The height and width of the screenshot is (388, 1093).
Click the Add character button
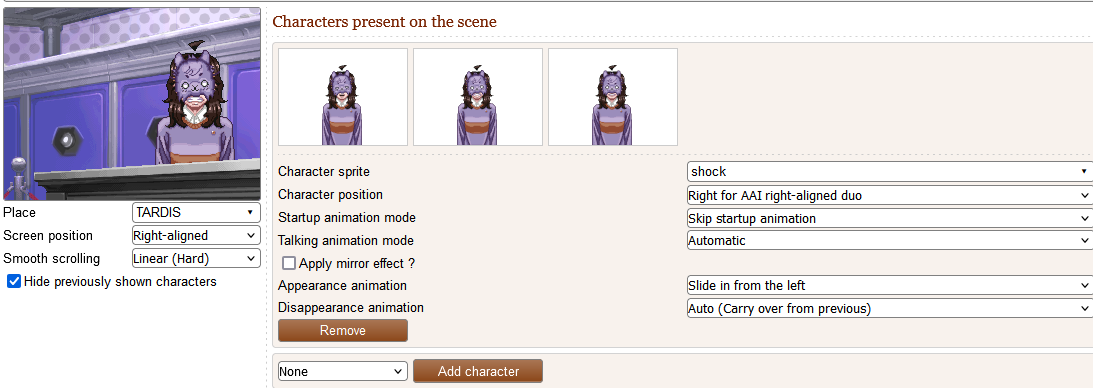(478, 371)
